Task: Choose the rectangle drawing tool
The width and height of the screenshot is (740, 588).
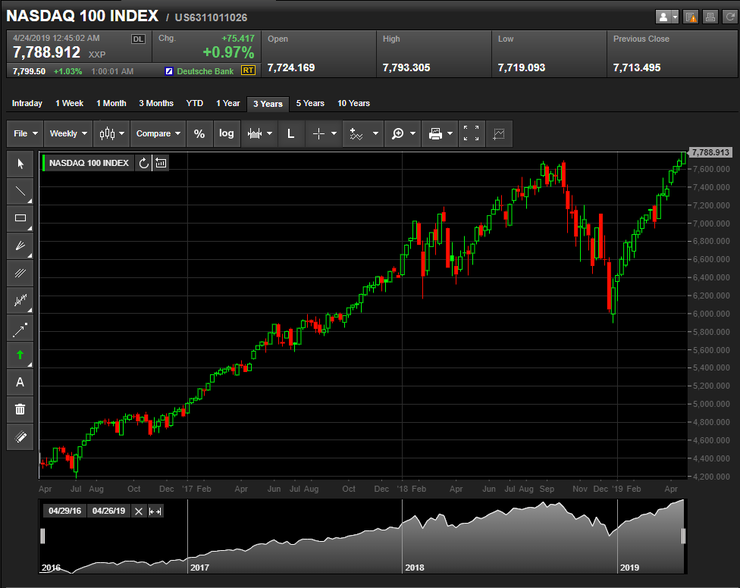Action: 20,218
